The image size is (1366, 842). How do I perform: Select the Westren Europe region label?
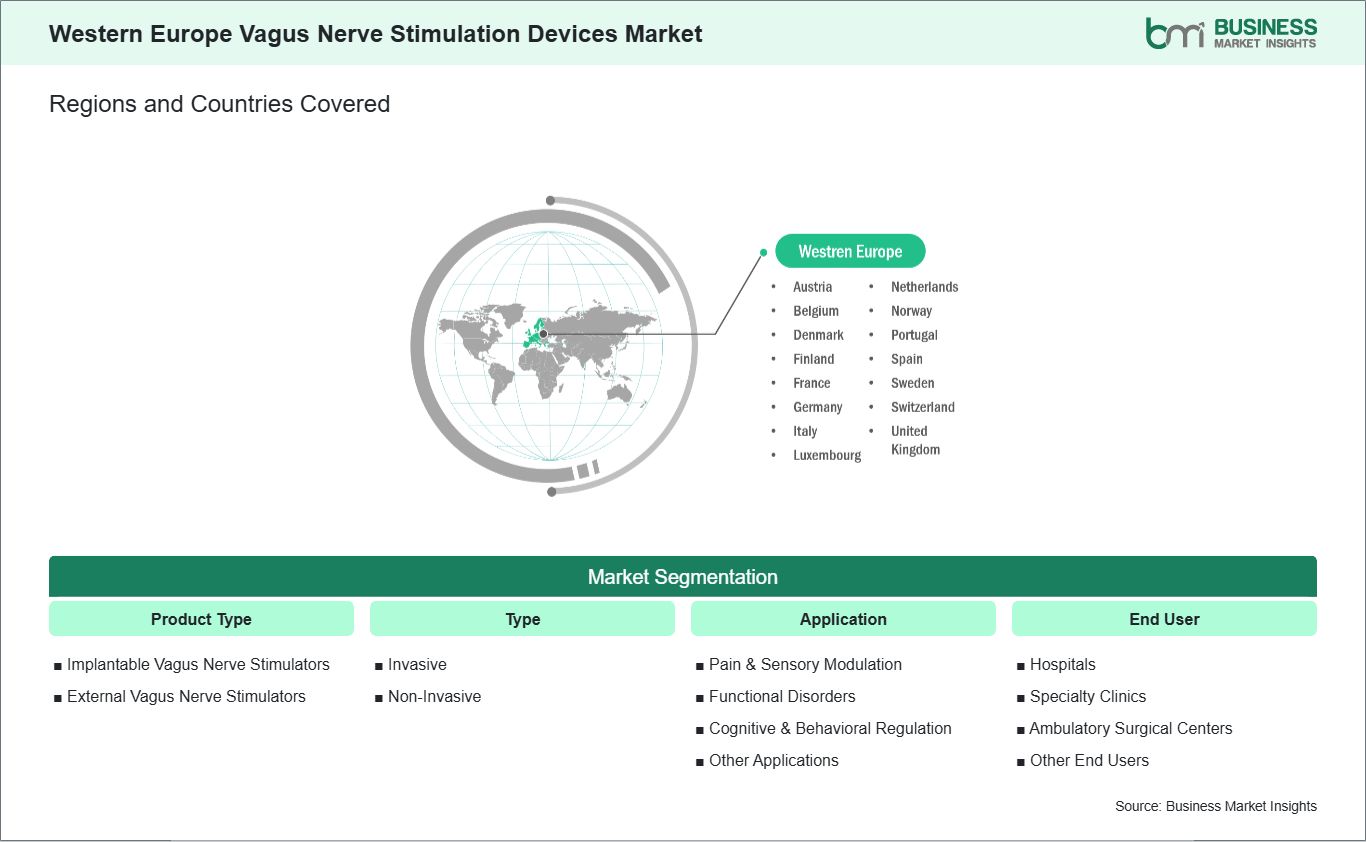coord(850,252)
